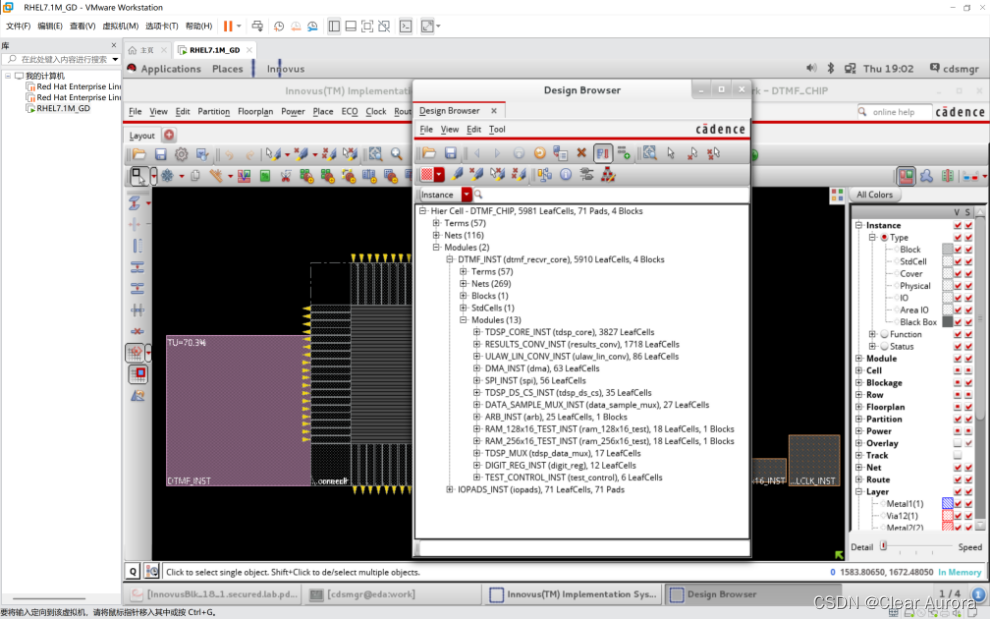Select the Status radio button

tap(884, 346)
